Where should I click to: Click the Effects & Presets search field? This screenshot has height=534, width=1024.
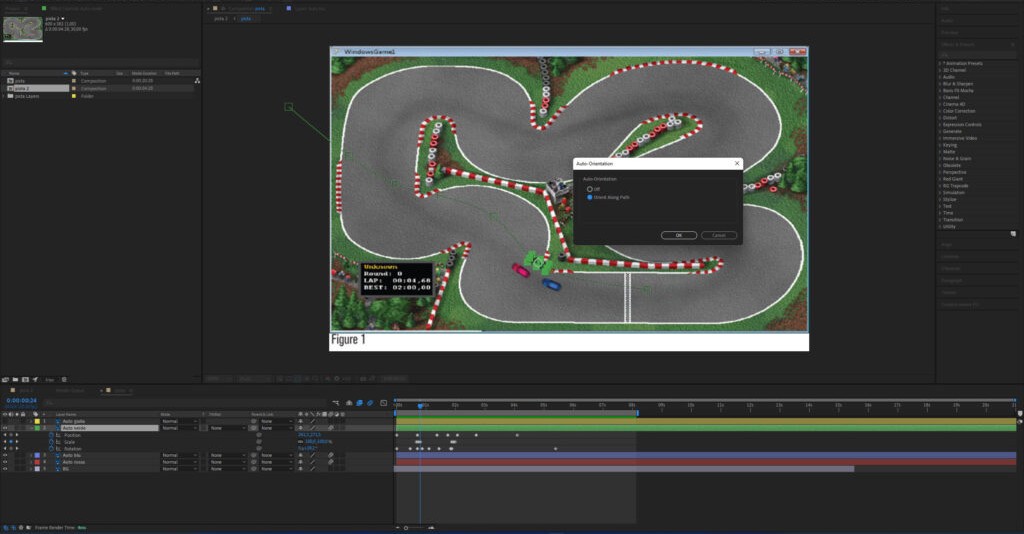[977, 55]
